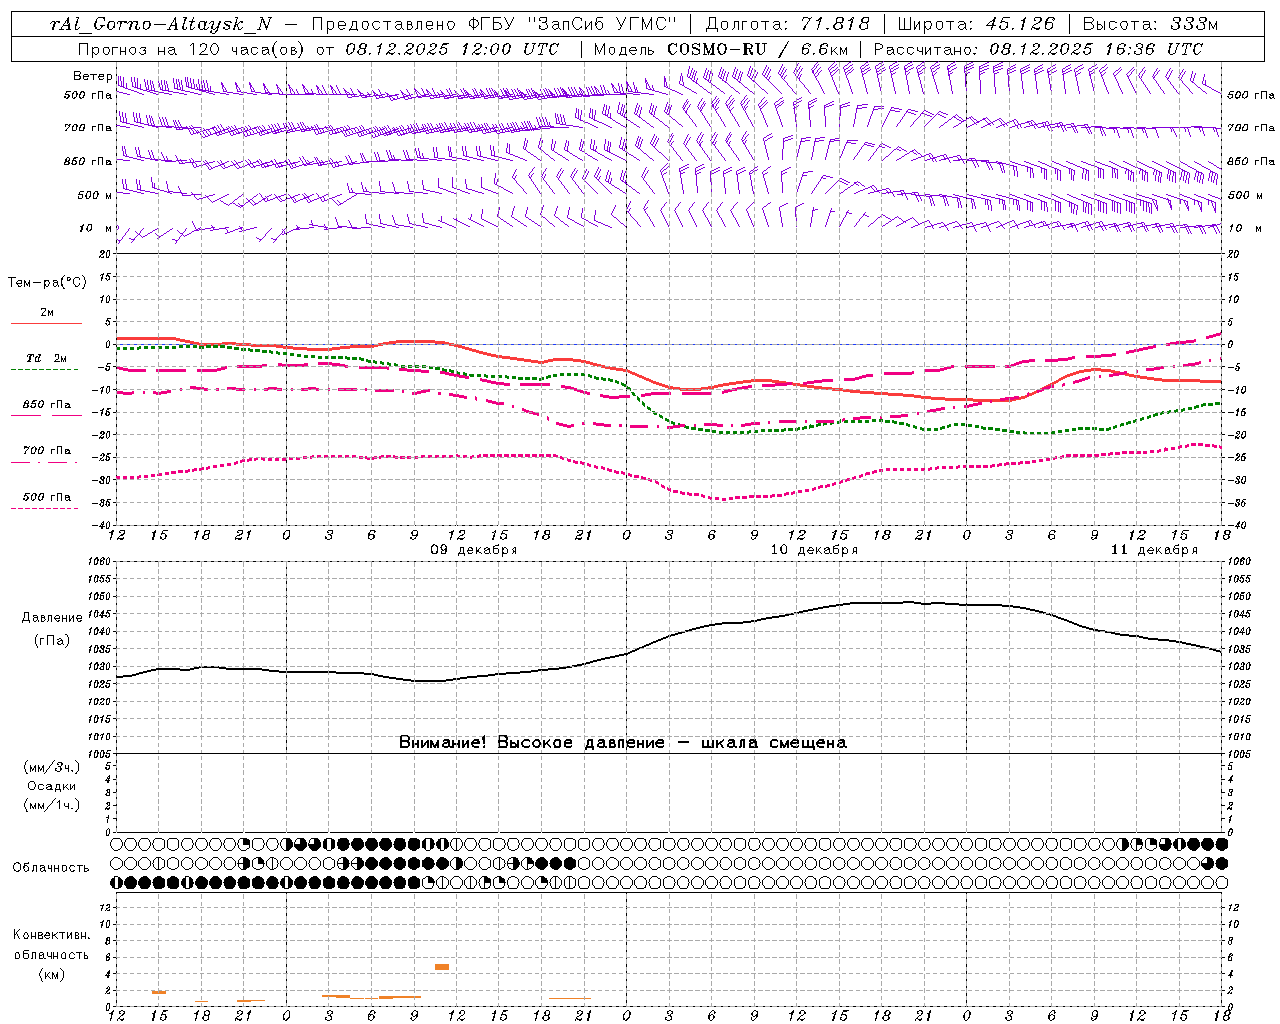This screenshot has height=1024, width=1280.
Task: Click the solid red legend line under 2м
Action: click(46, 323)
